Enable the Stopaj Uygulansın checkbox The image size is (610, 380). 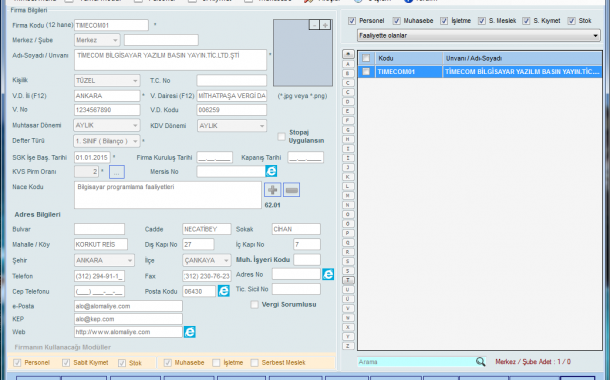(x=281, y=137)
